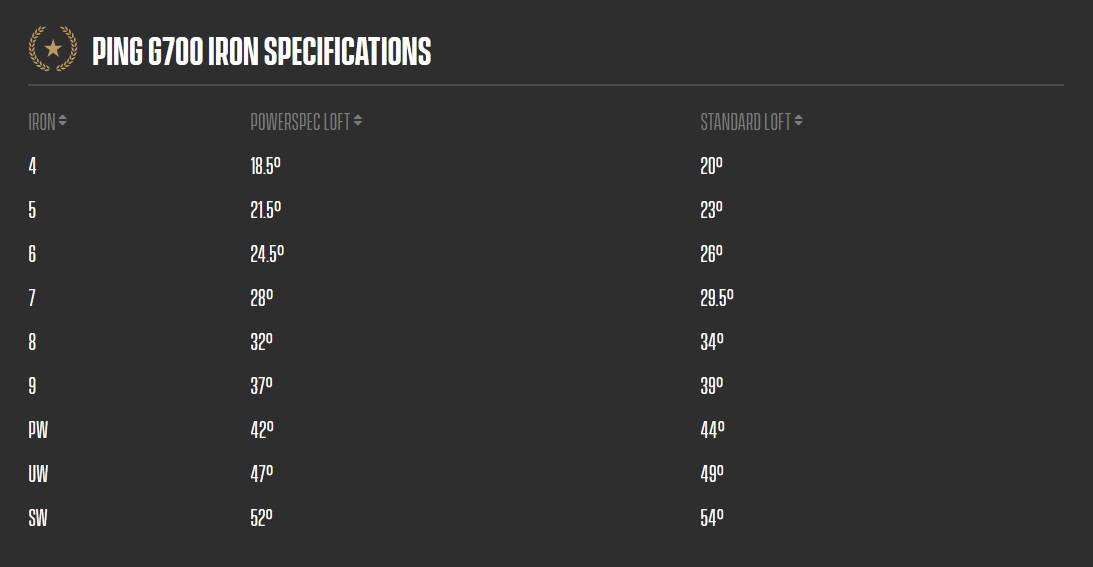Select the PW row label
1093x567 pixels.
coord(38,430)
